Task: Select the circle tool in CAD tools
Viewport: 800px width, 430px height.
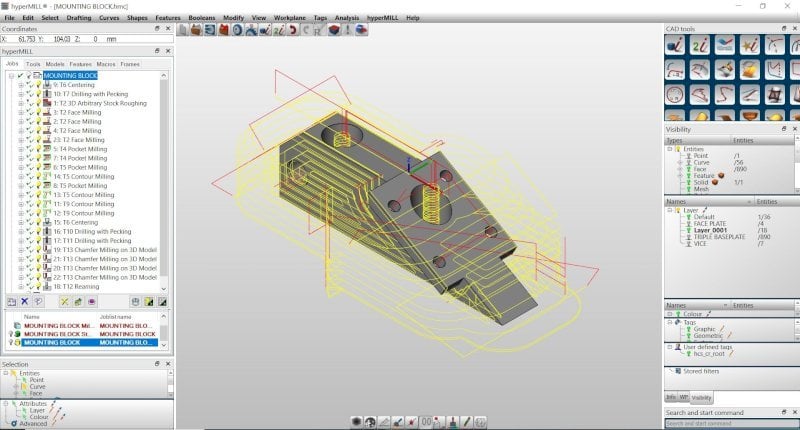Action: (675, 95)
